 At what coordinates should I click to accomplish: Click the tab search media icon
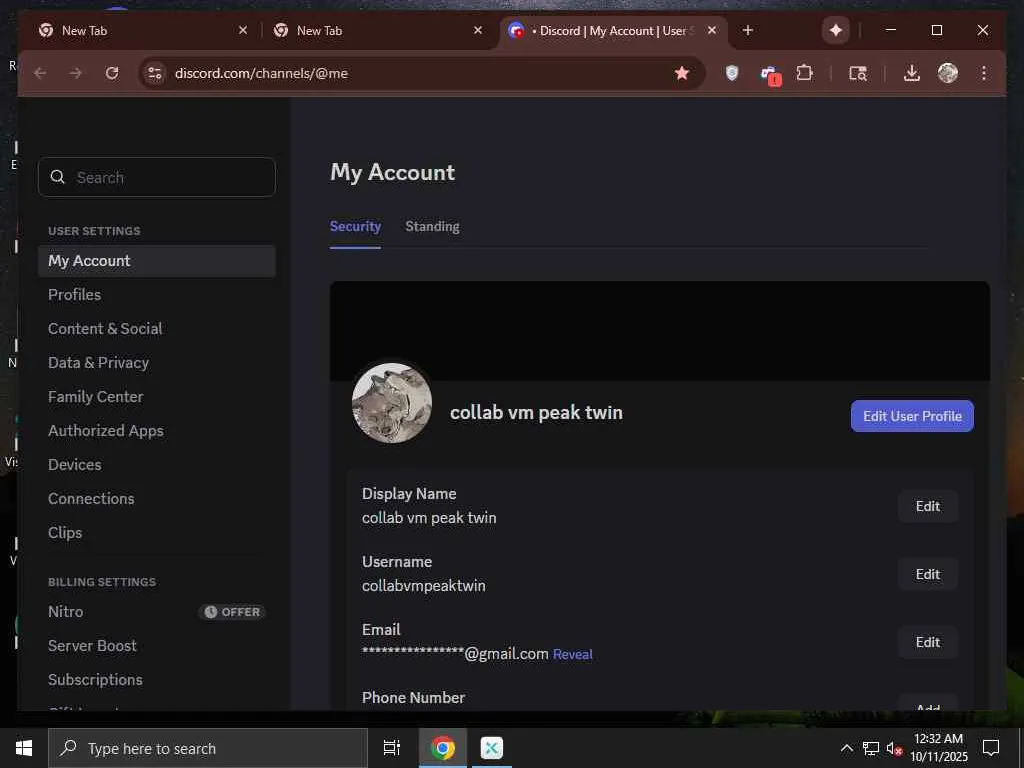857,73
